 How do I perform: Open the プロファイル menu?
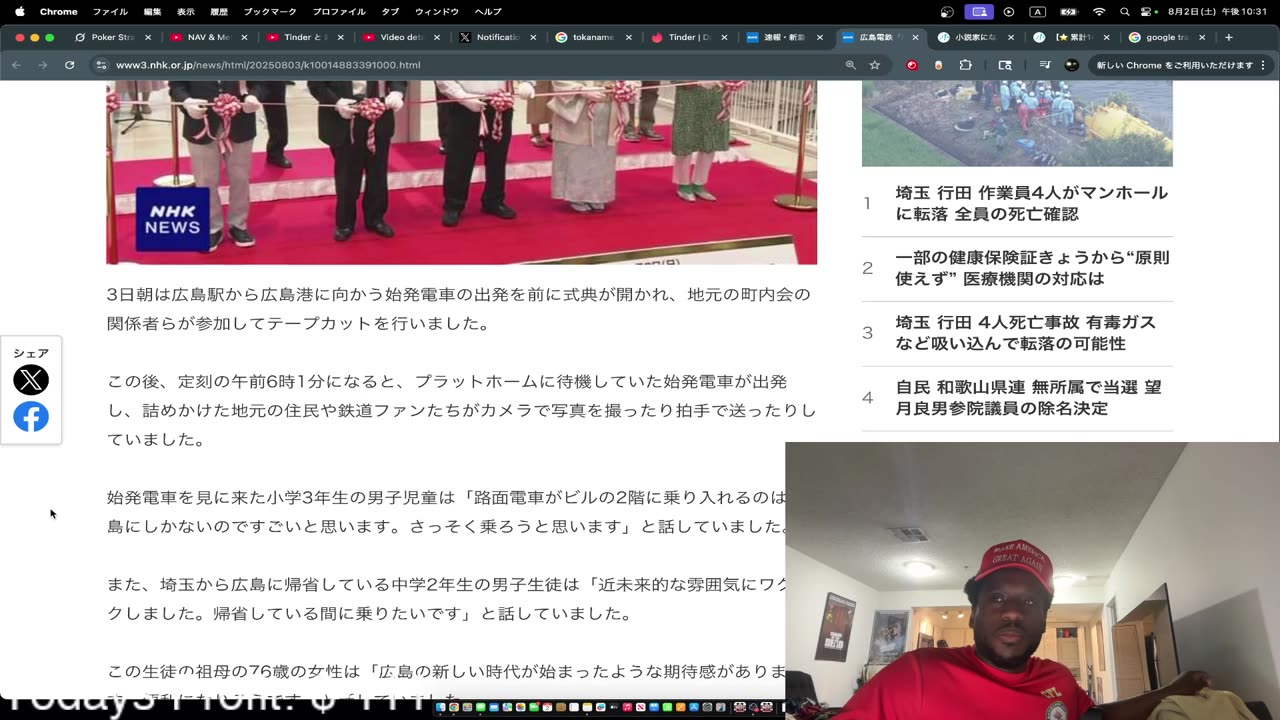[339, 12]
